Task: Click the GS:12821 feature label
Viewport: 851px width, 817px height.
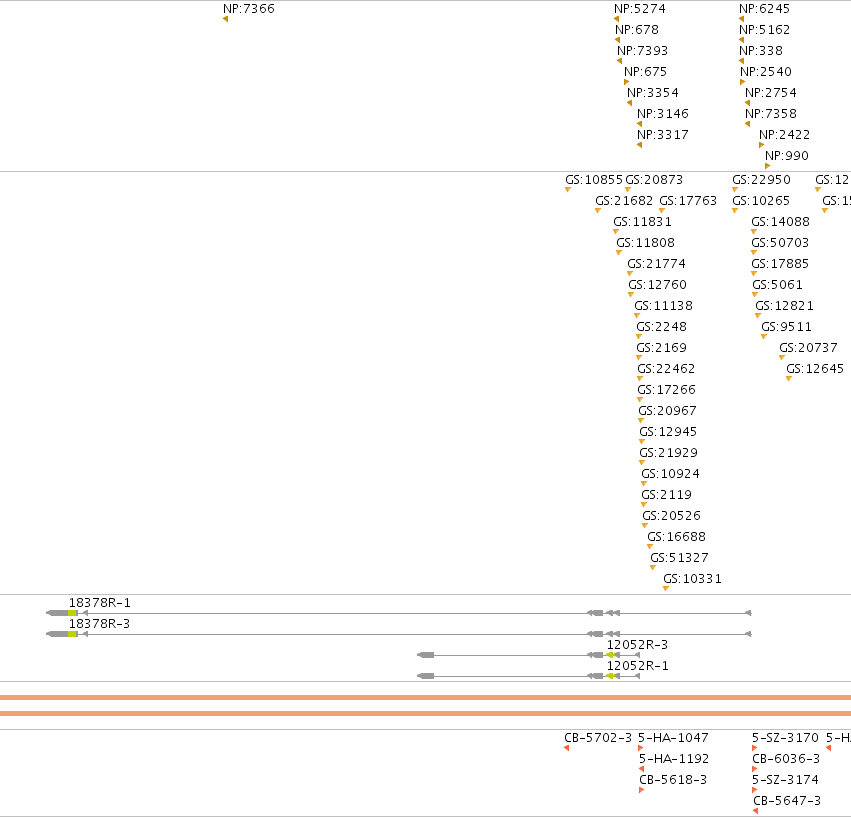Action: (x=784, y=306)
